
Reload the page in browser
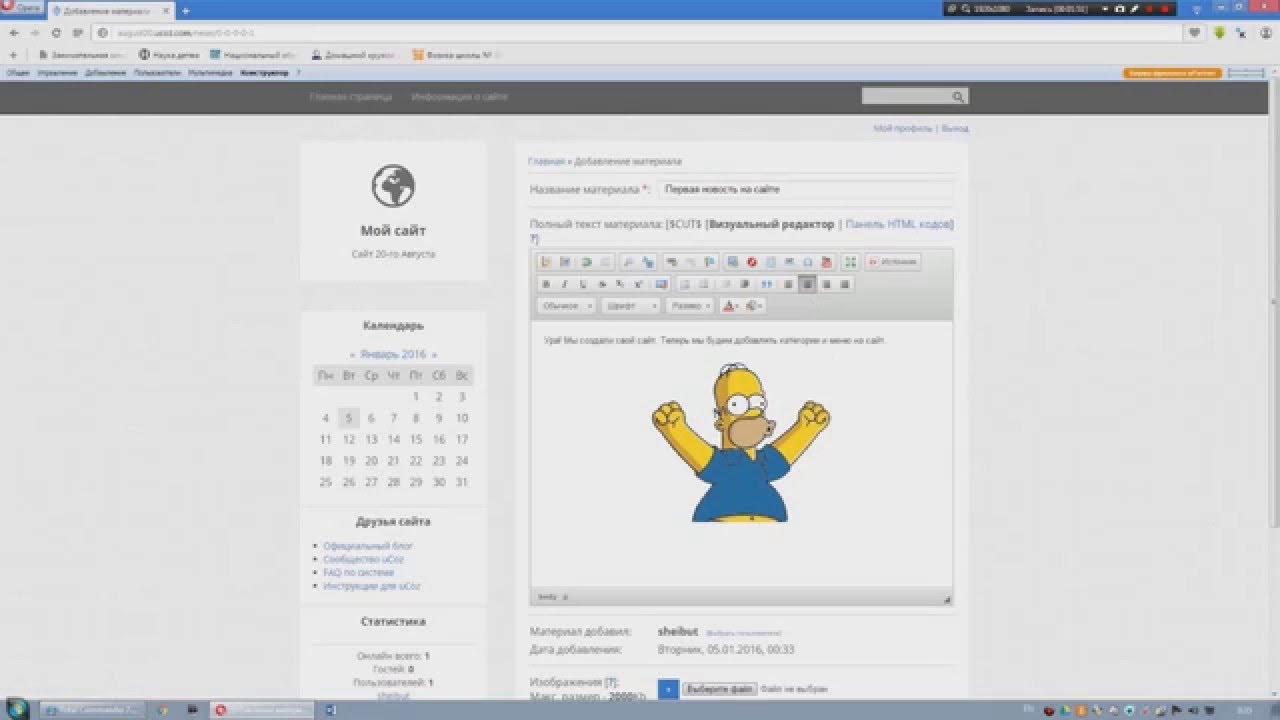pos(56,32)
